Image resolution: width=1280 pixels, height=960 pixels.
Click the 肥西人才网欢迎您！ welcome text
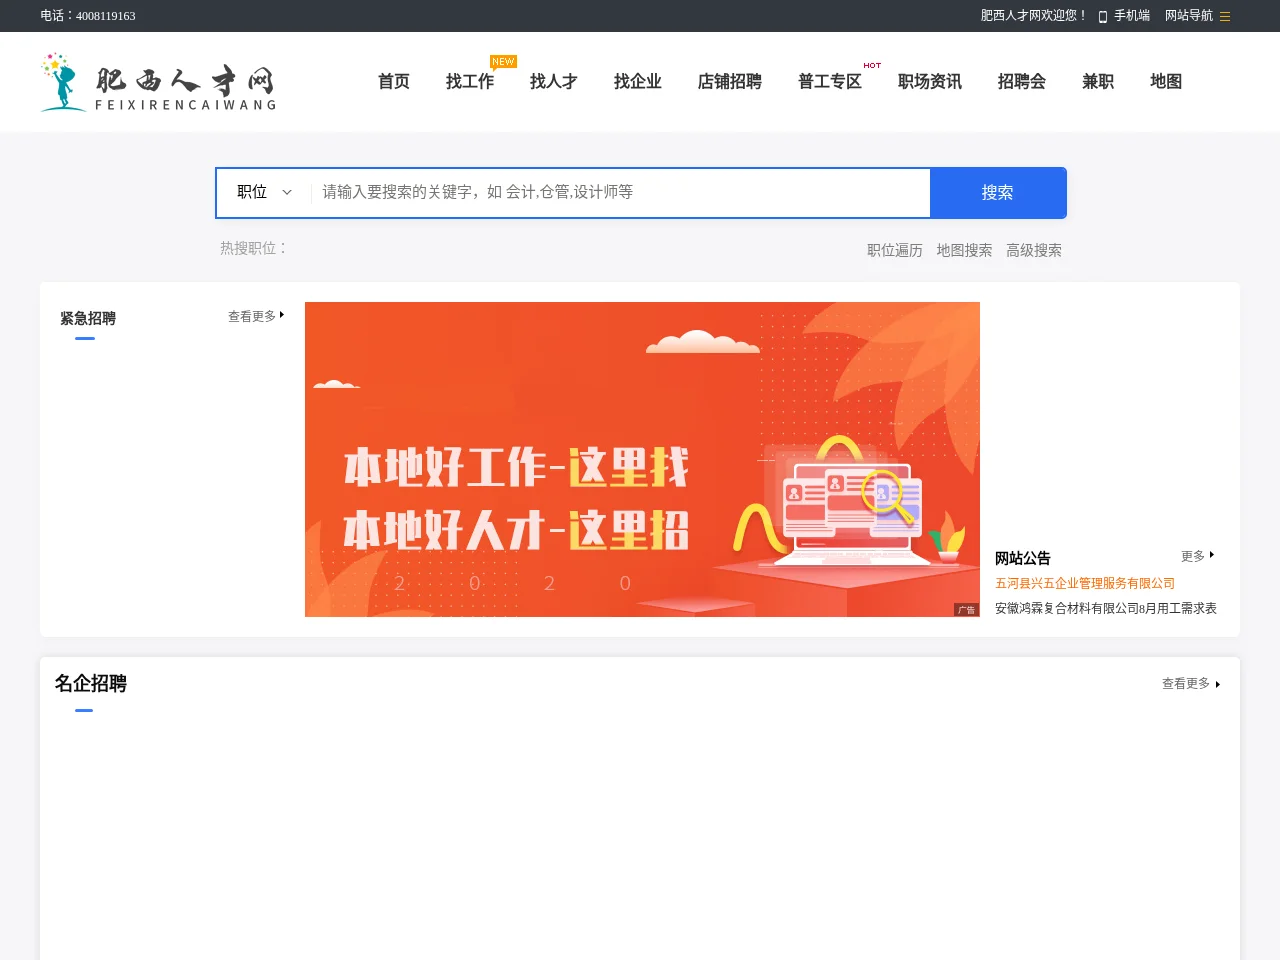(x=1034, y=16)
